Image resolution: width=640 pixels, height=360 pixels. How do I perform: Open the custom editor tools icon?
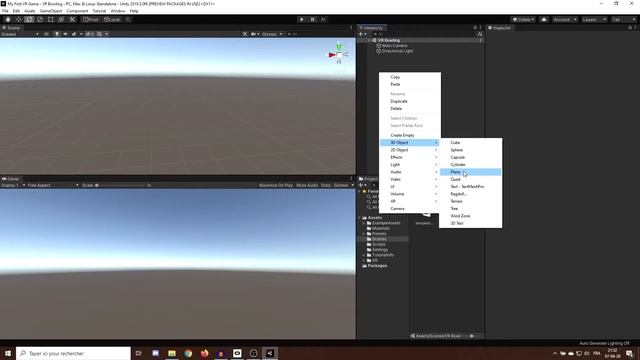tap(72, 20)
